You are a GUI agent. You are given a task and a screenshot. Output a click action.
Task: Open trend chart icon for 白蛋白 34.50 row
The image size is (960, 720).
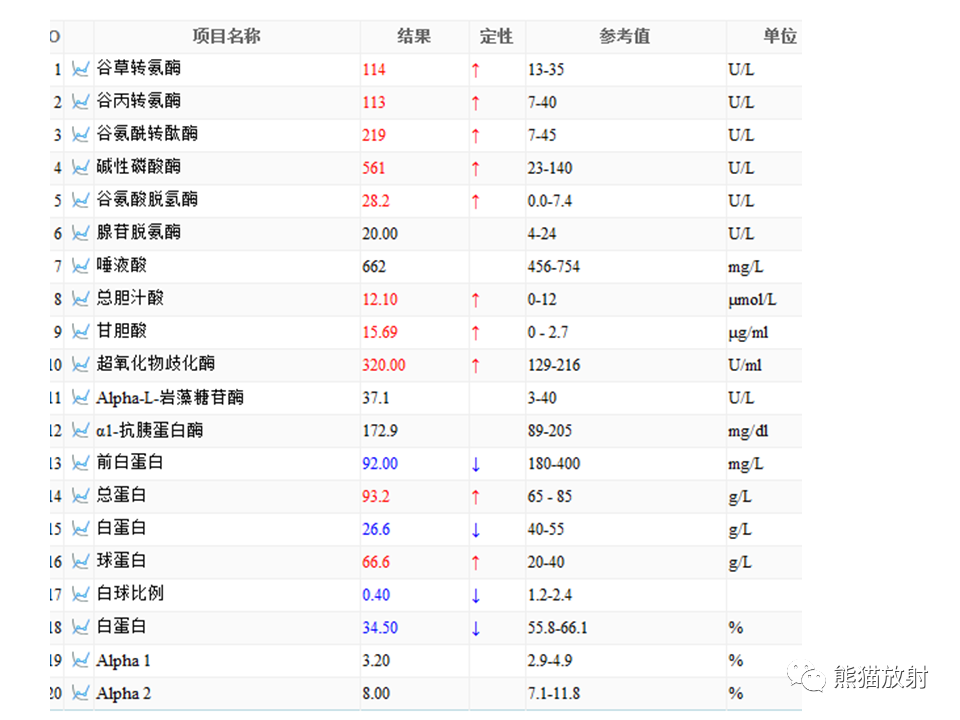point(80,627)
